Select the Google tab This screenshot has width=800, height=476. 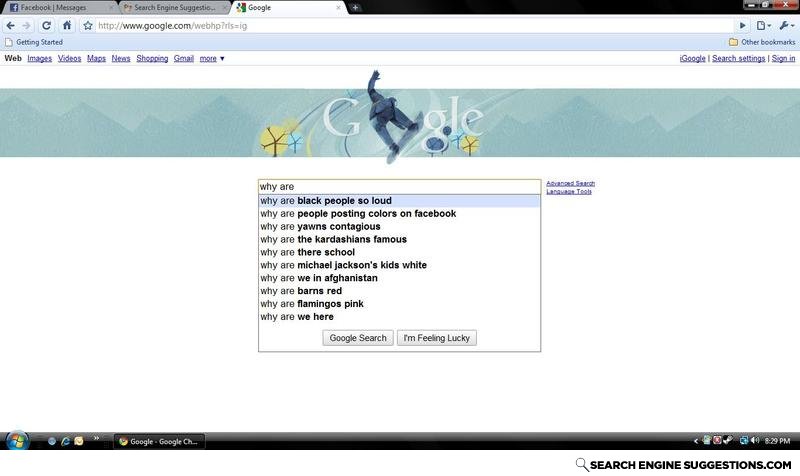click(x=288, y=8)
